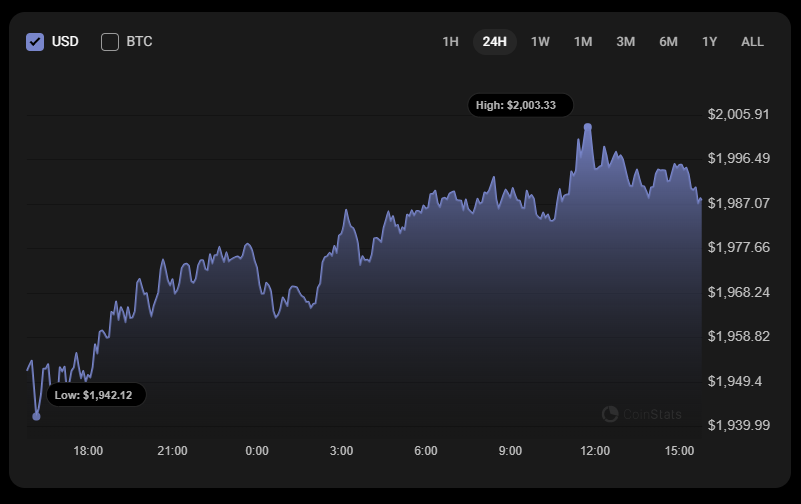View the 1Y time range
The height and width of the screenshot is (504, 801).
pos(710,42)
